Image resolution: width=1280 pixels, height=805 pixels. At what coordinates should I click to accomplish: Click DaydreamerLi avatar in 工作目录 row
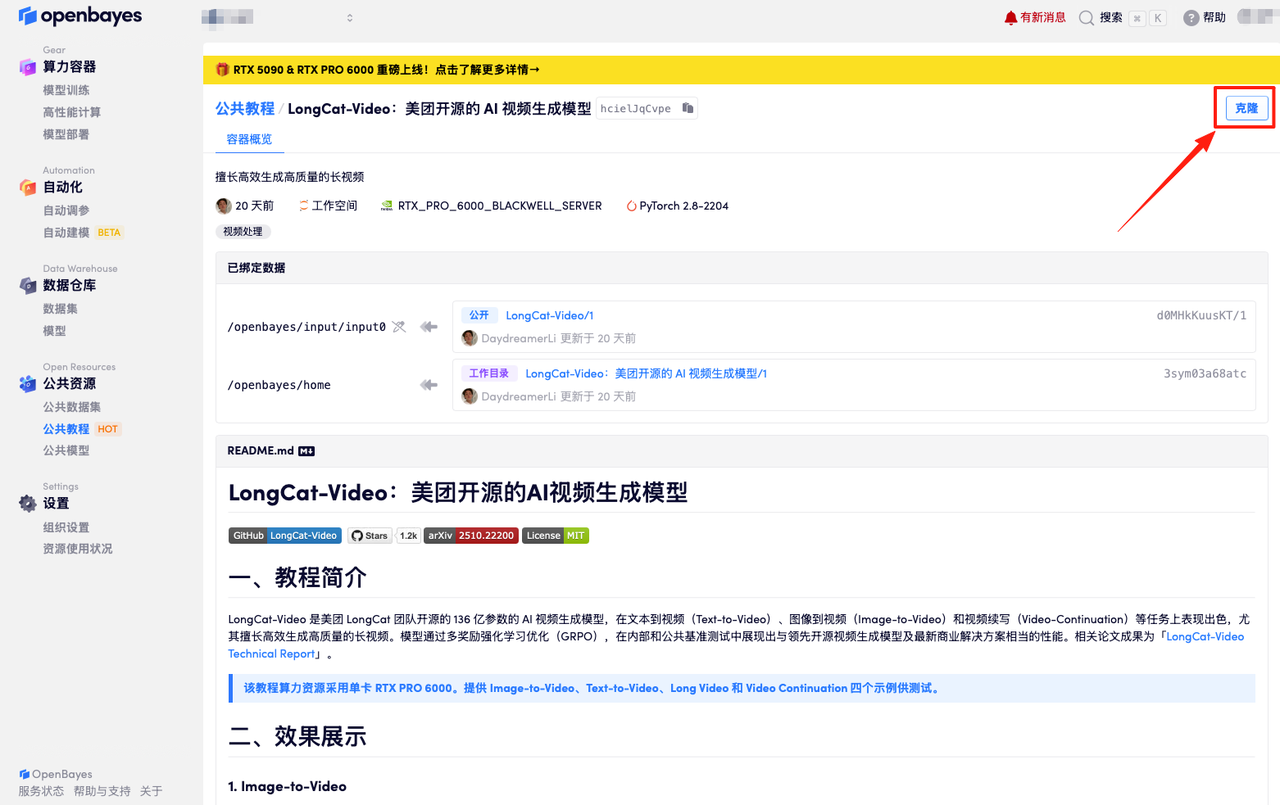tap(469, 396)
